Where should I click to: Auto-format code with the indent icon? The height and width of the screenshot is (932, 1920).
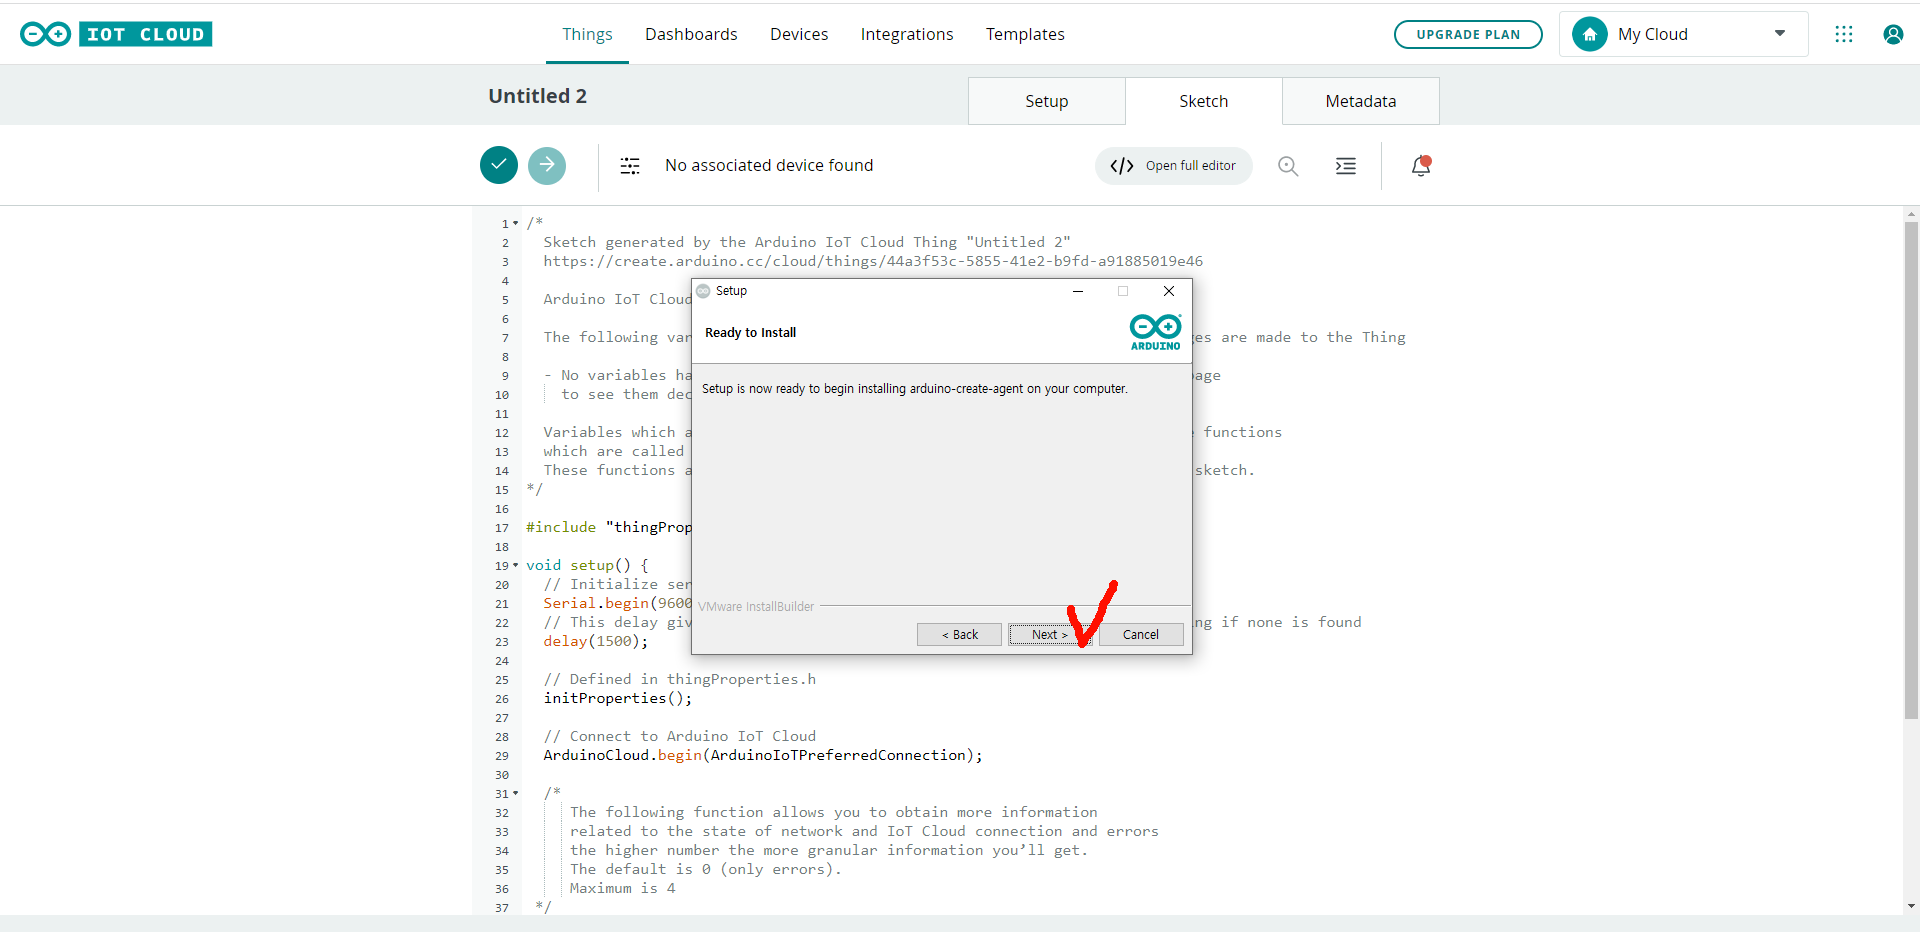click(1346, 166)
